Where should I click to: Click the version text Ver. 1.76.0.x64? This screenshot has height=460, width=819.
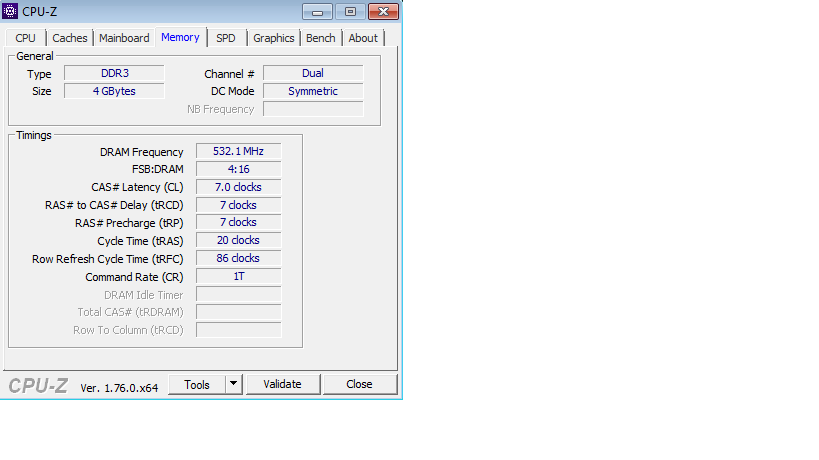point(119,388)
